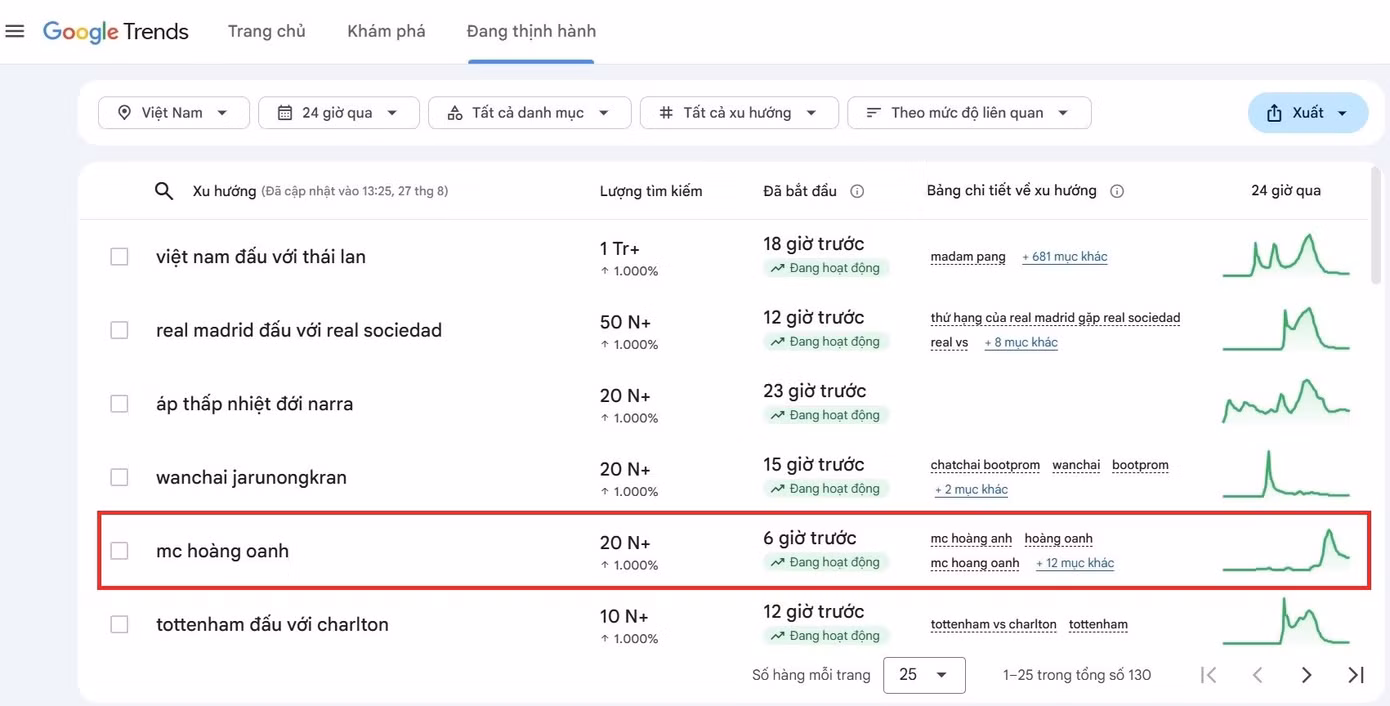Open + 2 mục khác link
Viewport: 1390px width, 706px height.
971,490
